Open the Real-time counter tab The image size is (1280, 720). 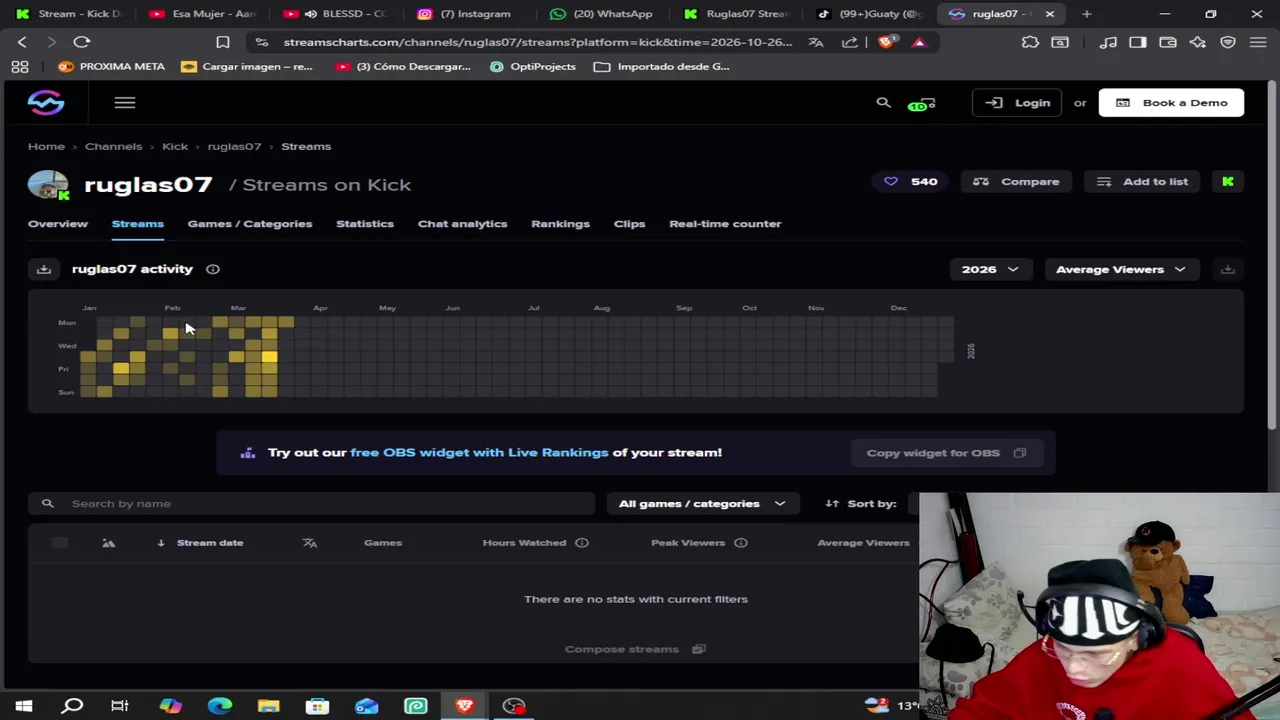(725, 224)
